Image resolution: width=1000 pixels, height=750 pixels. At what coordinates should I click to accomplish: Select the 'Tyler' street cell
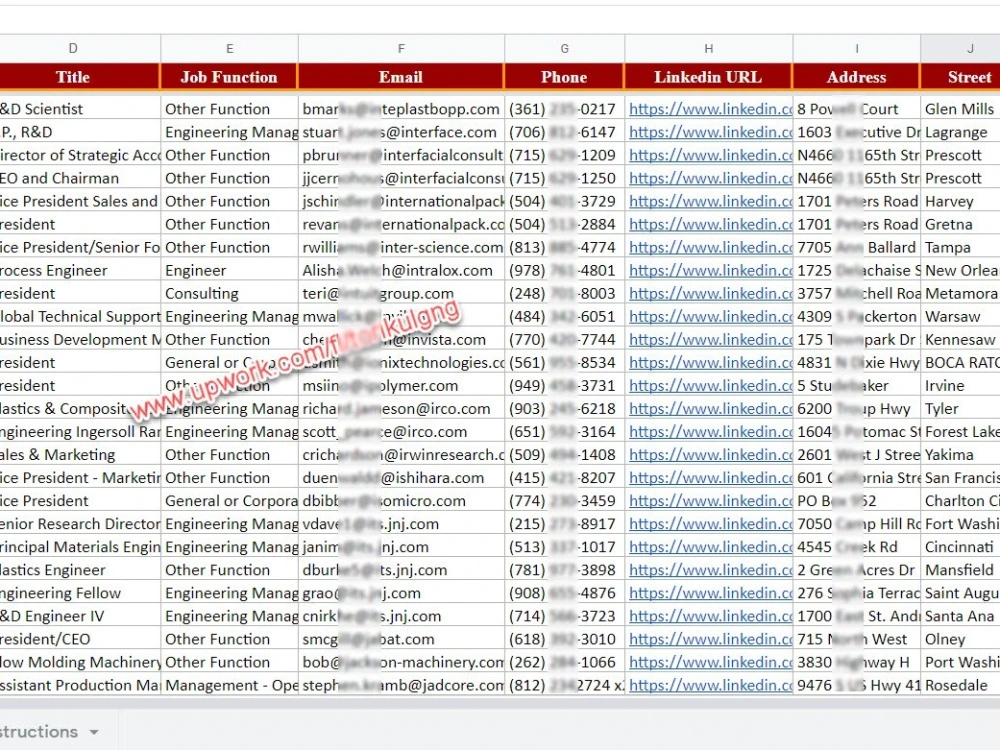960,409
